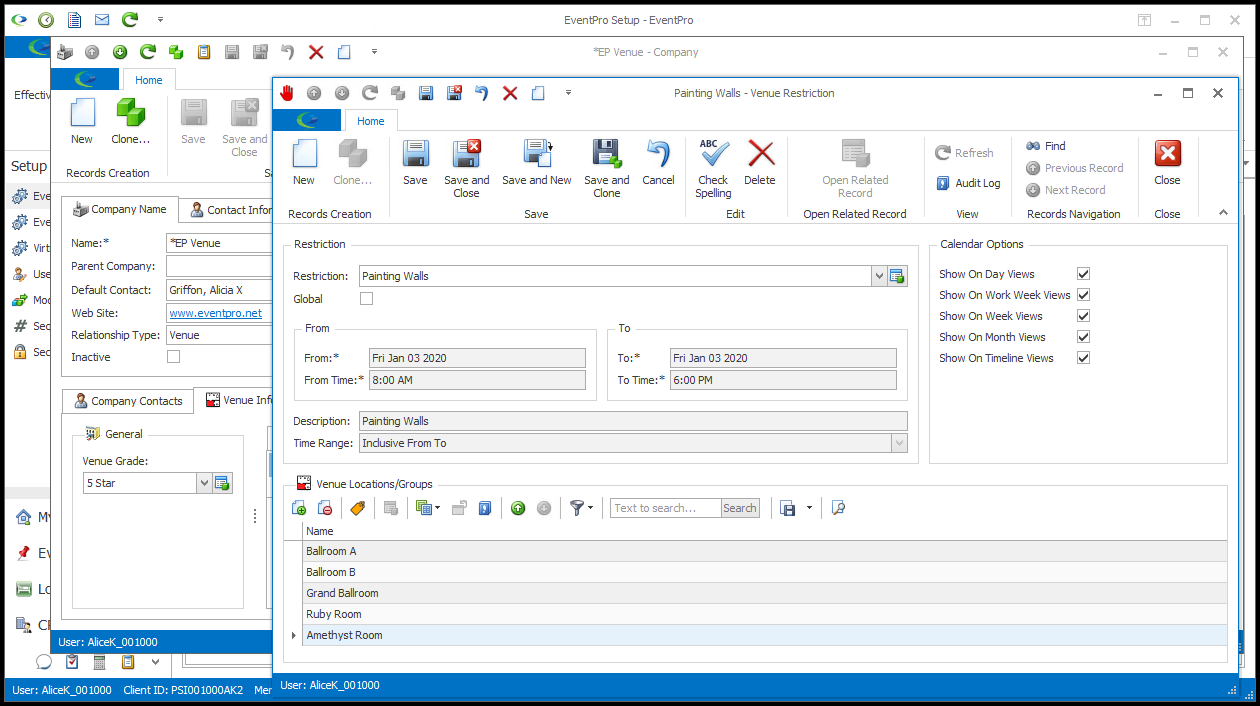This screenshot has height=706, width=1260.
Task: Click the Name column header
Action: tap(764, 531)
